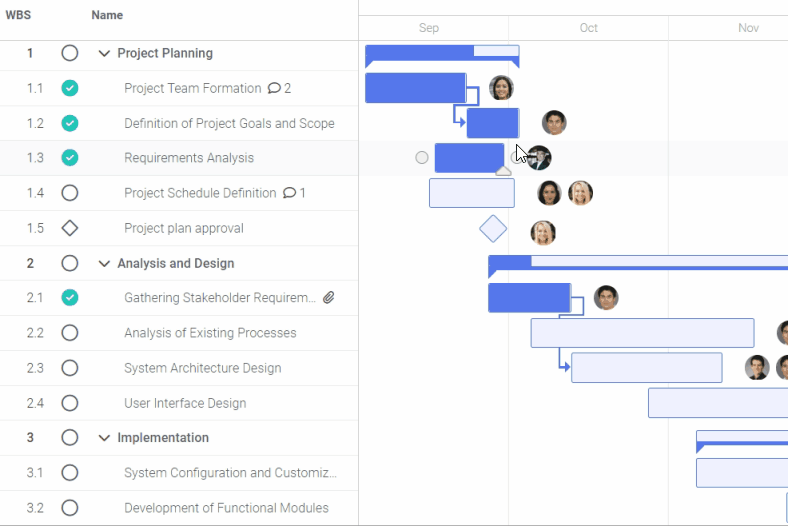The width and height of the screenshot is (788, 526).
Task: Click assignee avatar next to Project plan approval
Action: pos(543,233)
